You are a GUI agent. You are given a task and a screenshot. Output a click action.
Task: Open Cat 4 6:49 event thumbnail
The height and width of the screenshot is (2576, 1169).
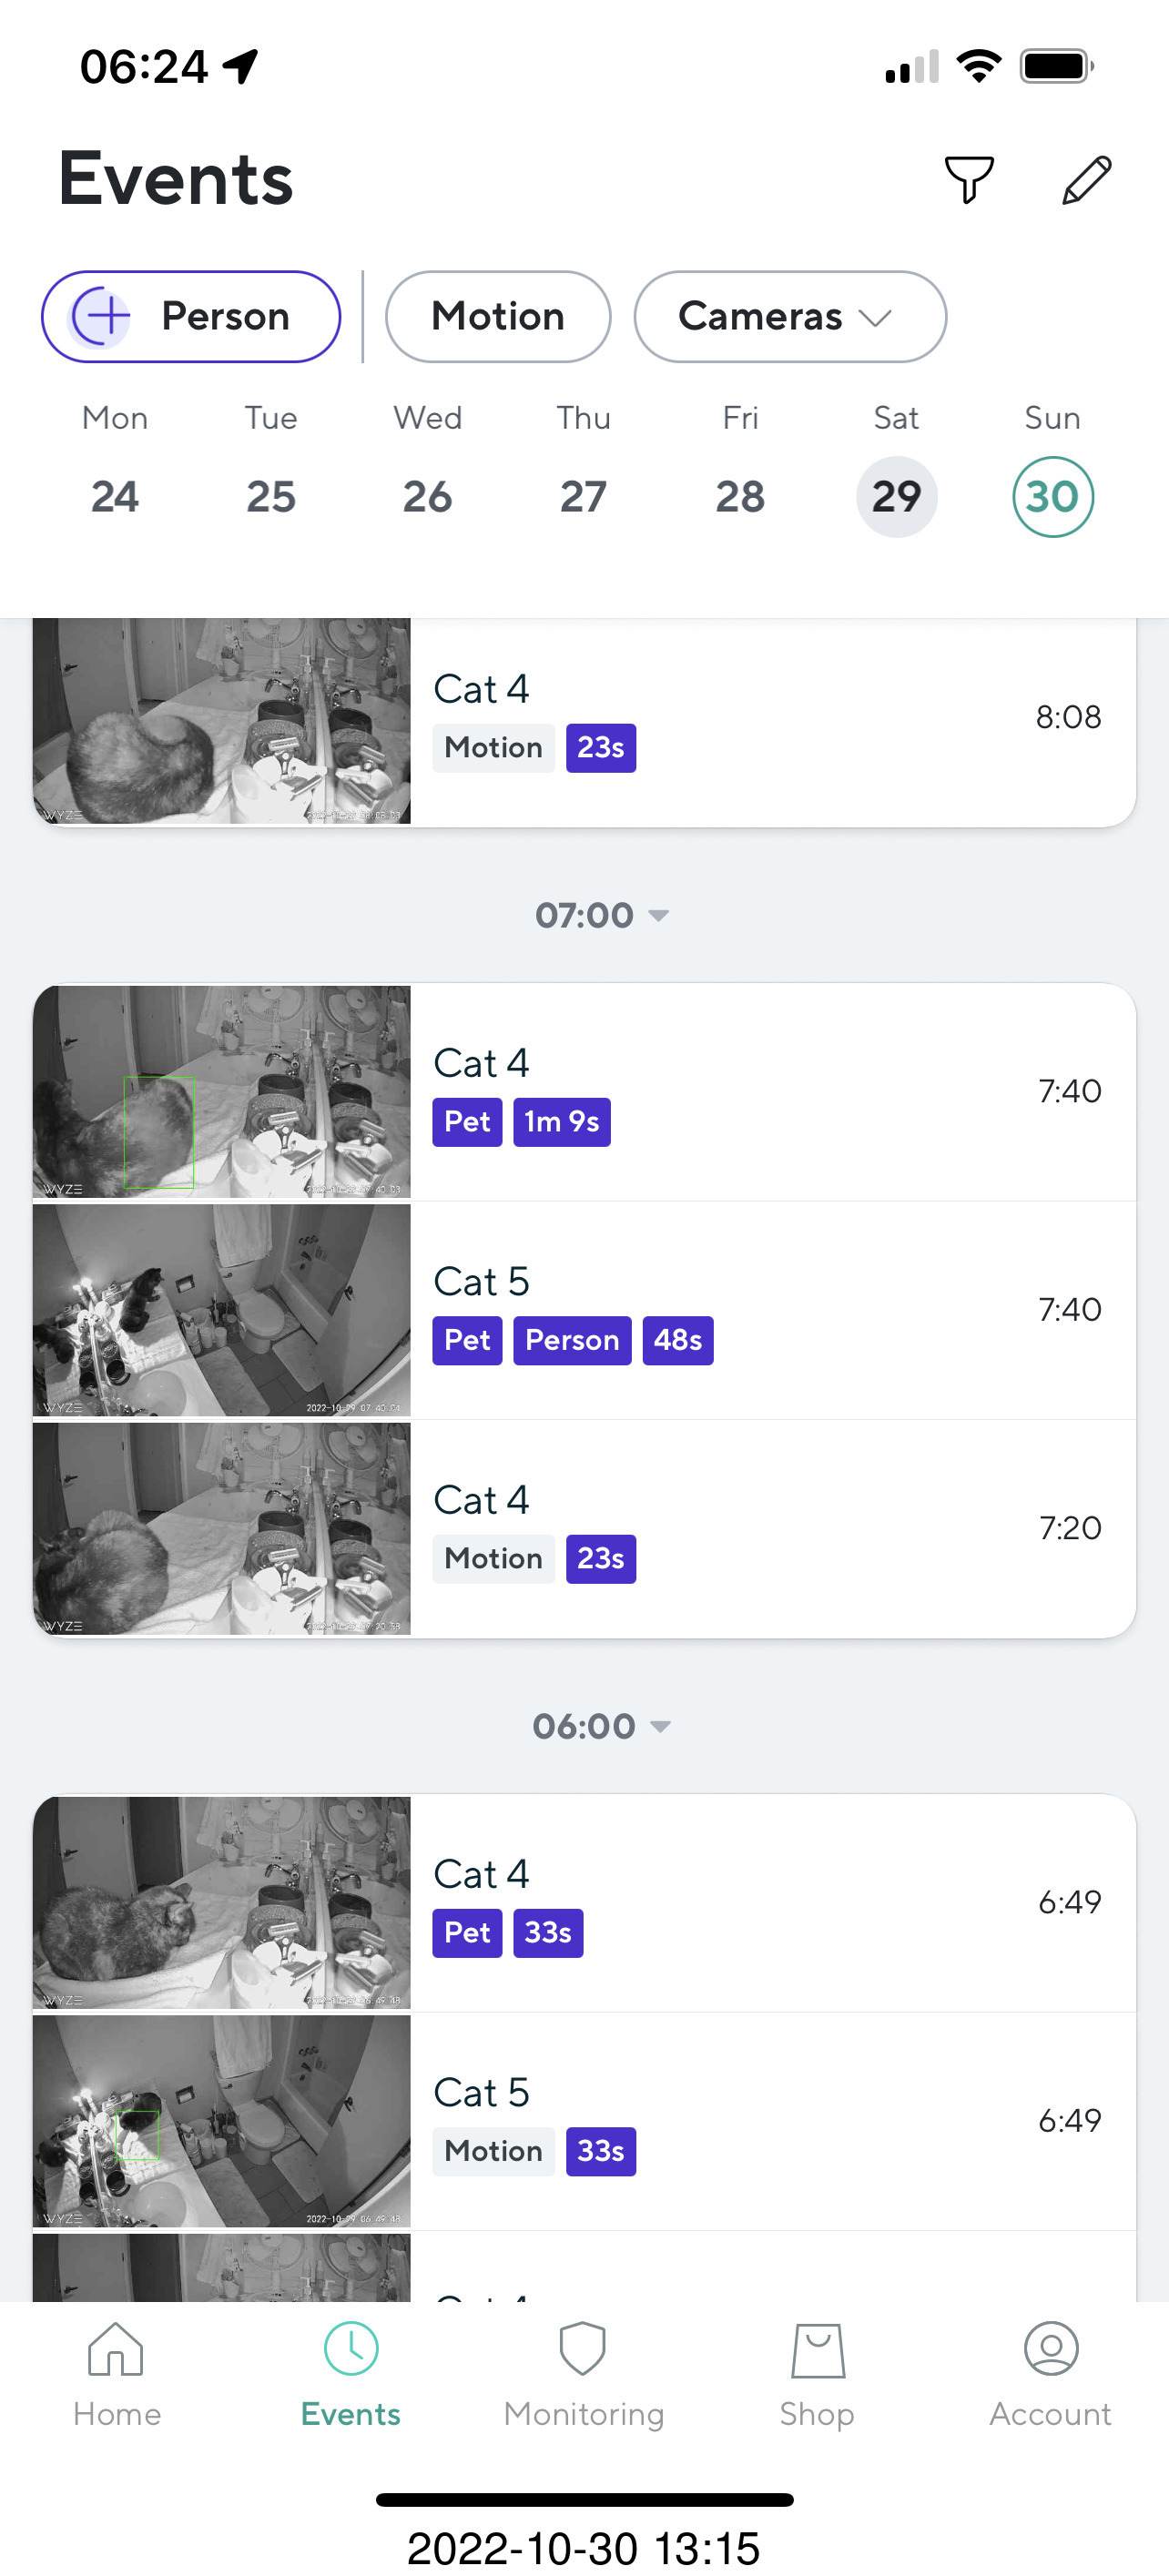222,1902
